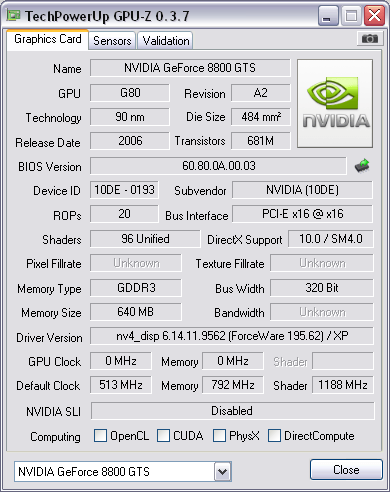This screenshot has height=492, width=390.
Task: Click the Bus Interface field PCI-E x16 @ x16
Action: 302,214
